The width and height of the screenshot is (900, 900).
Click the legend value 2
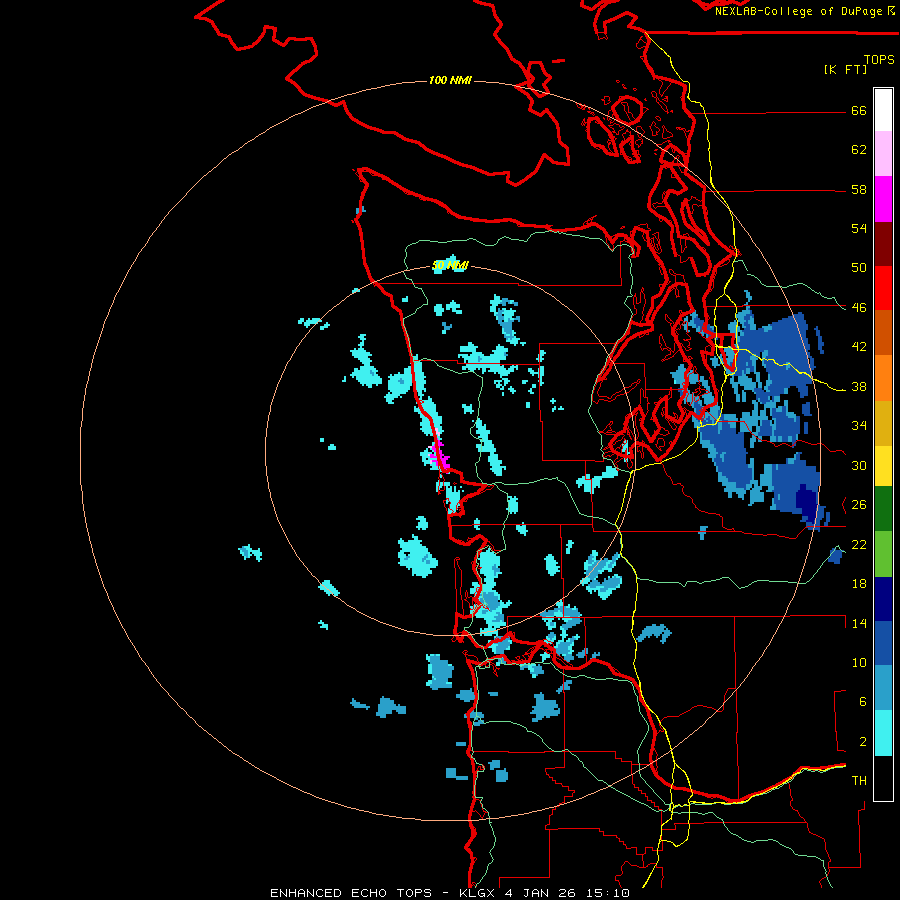(x=863, y=742)
